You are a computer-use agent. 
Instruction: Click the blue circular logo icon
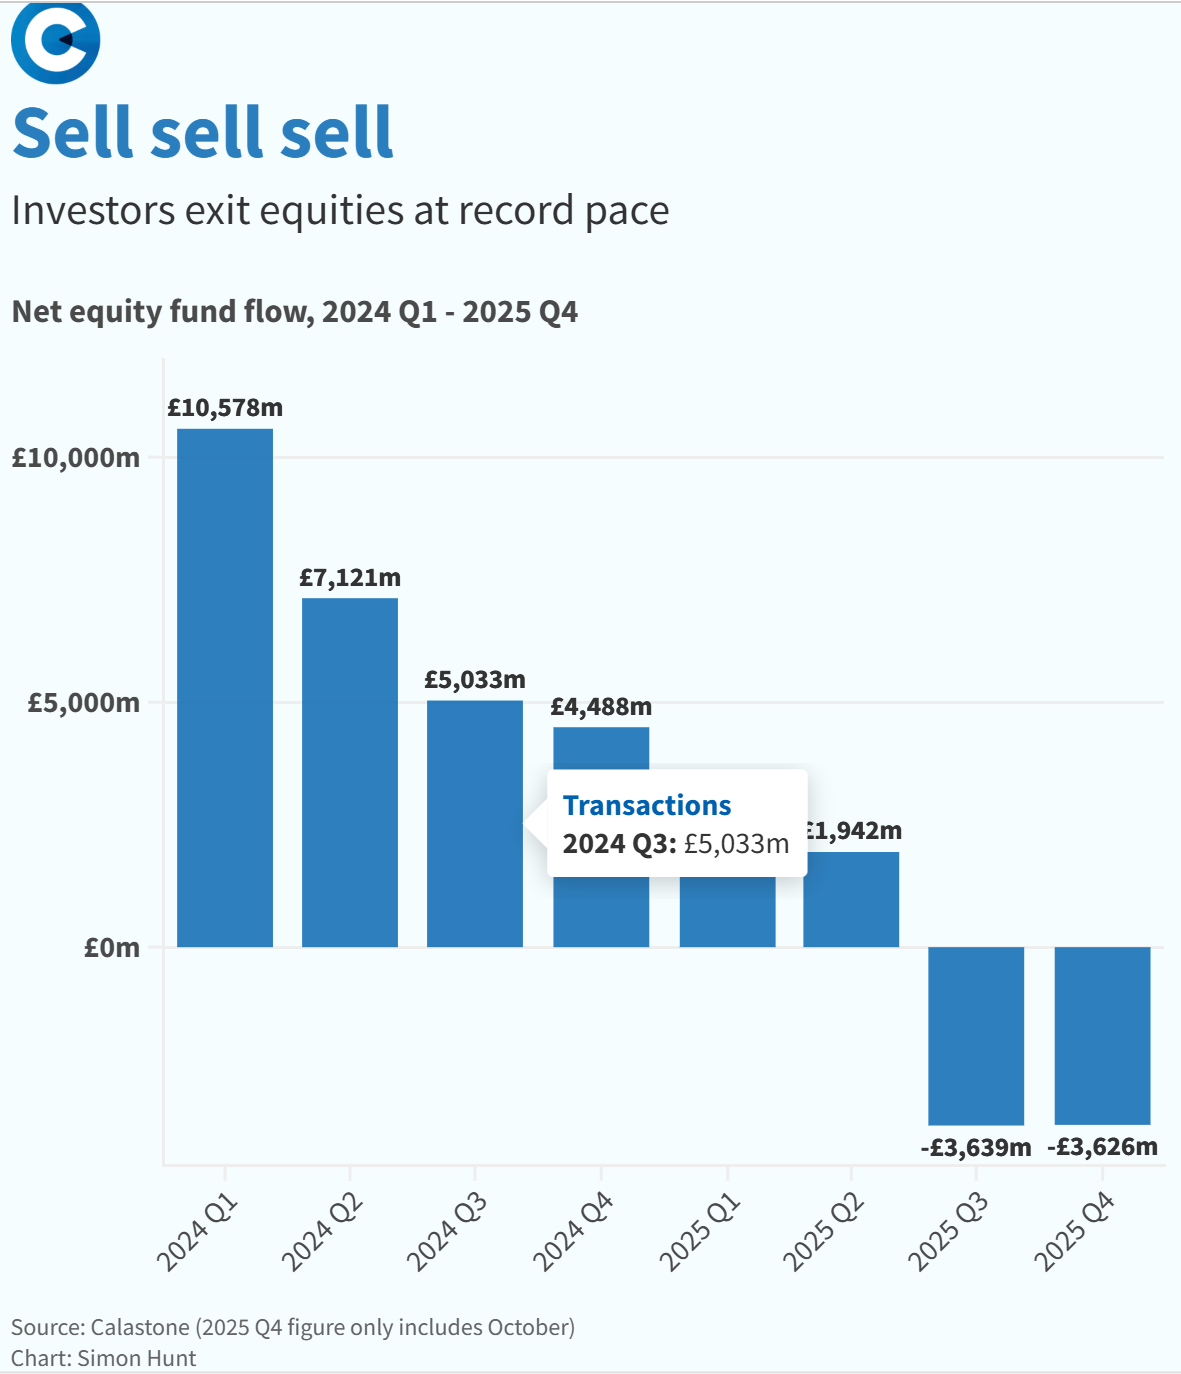[56, 40]
